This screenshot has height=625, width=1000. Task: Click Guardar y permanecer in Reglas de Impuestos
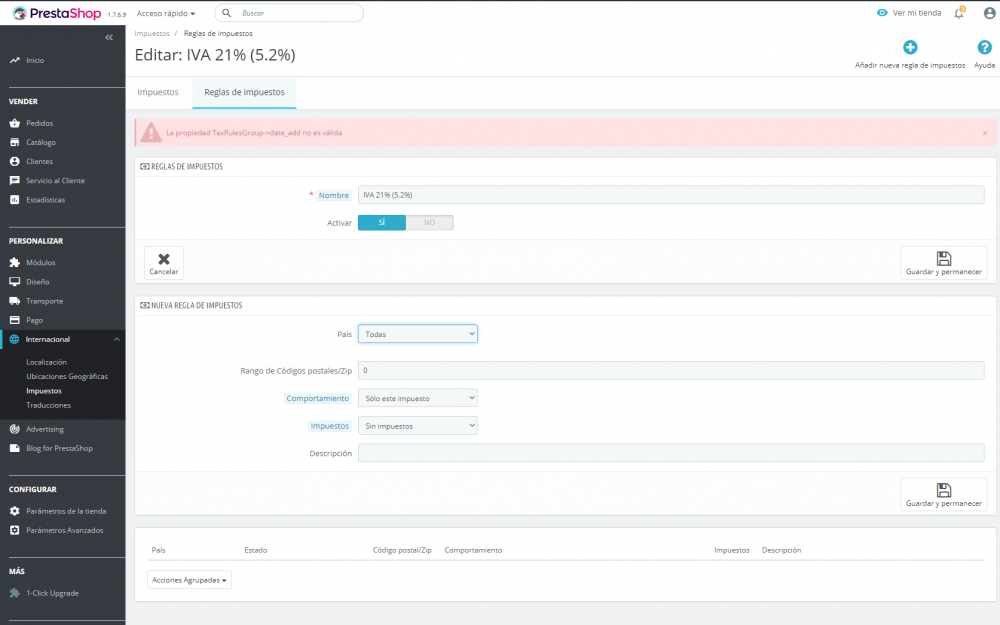click(944, 263)
